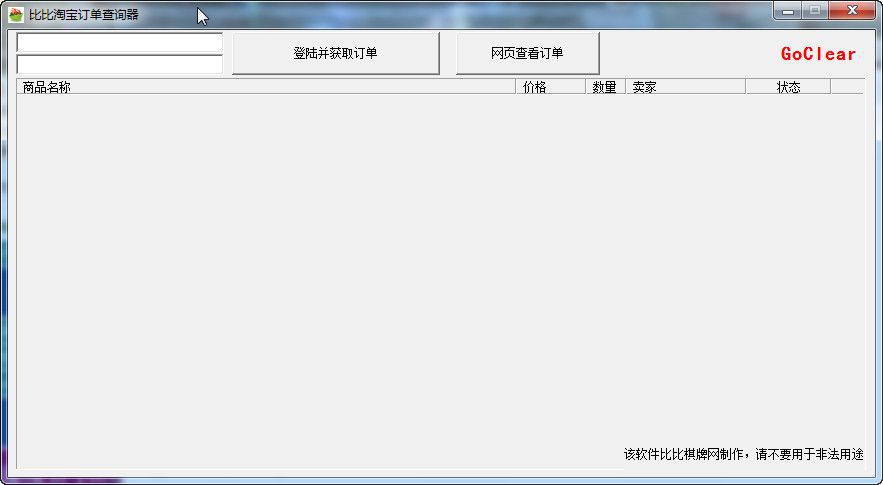
Task: Click the app icon in the title bar
Action: 16,15
